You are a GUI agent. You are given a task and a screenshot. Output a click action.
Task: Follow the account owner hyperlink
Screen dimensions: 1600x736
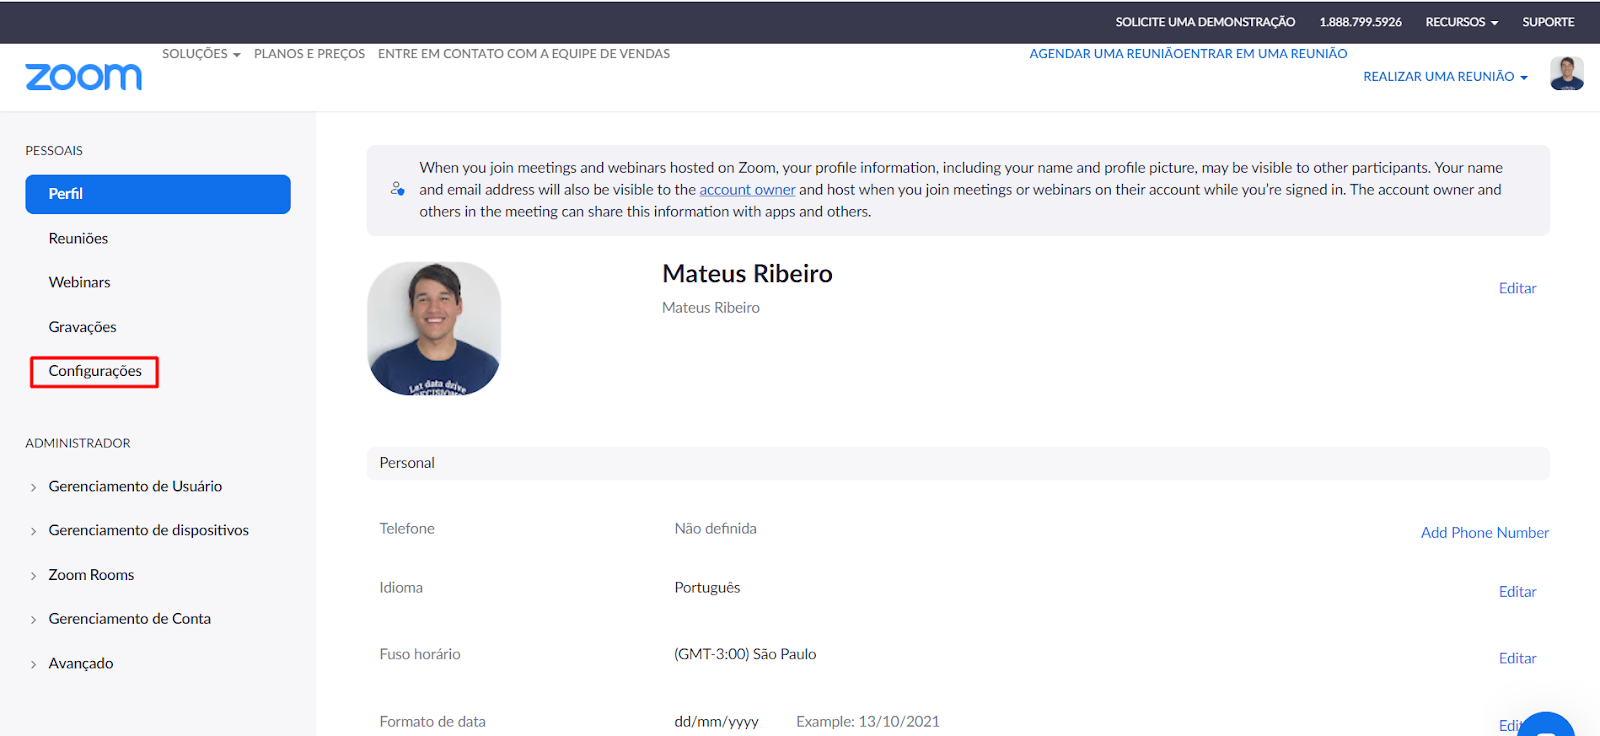[747, 190]
